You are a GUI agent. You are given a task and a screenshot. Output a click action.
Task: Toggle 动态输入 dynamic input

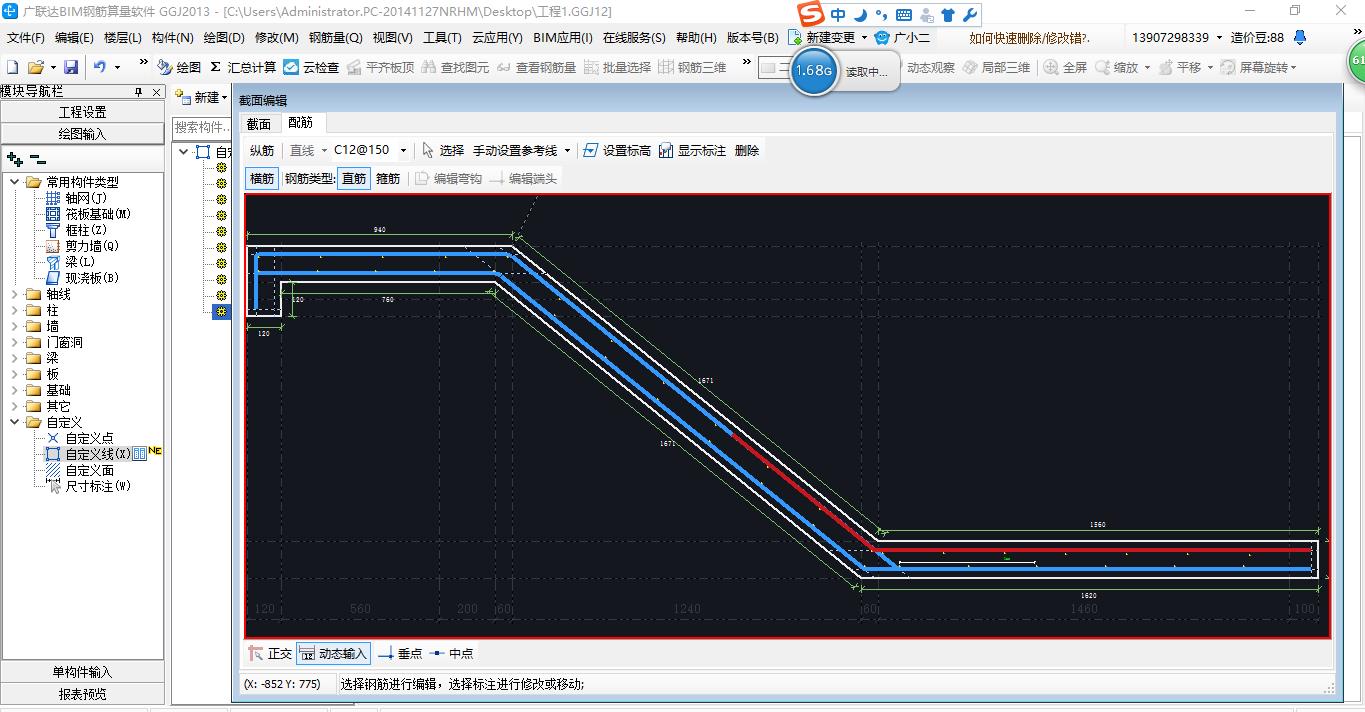tap(334, 653)
